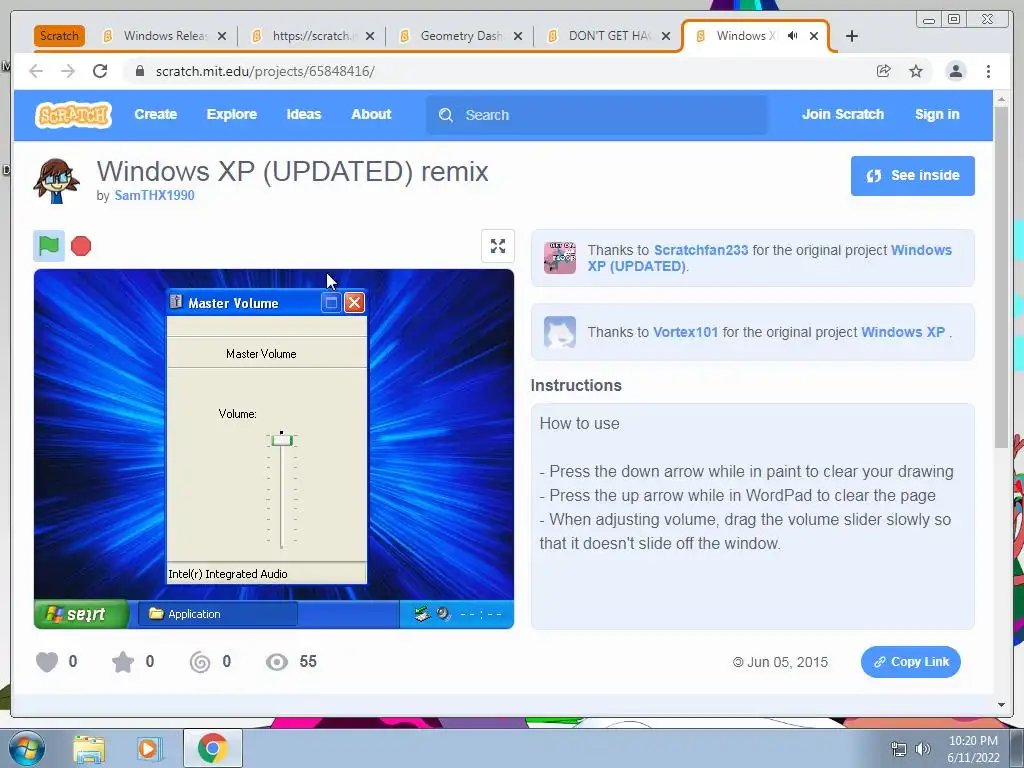
Task: Share this page icon in address bar
Action: (884, 71)
